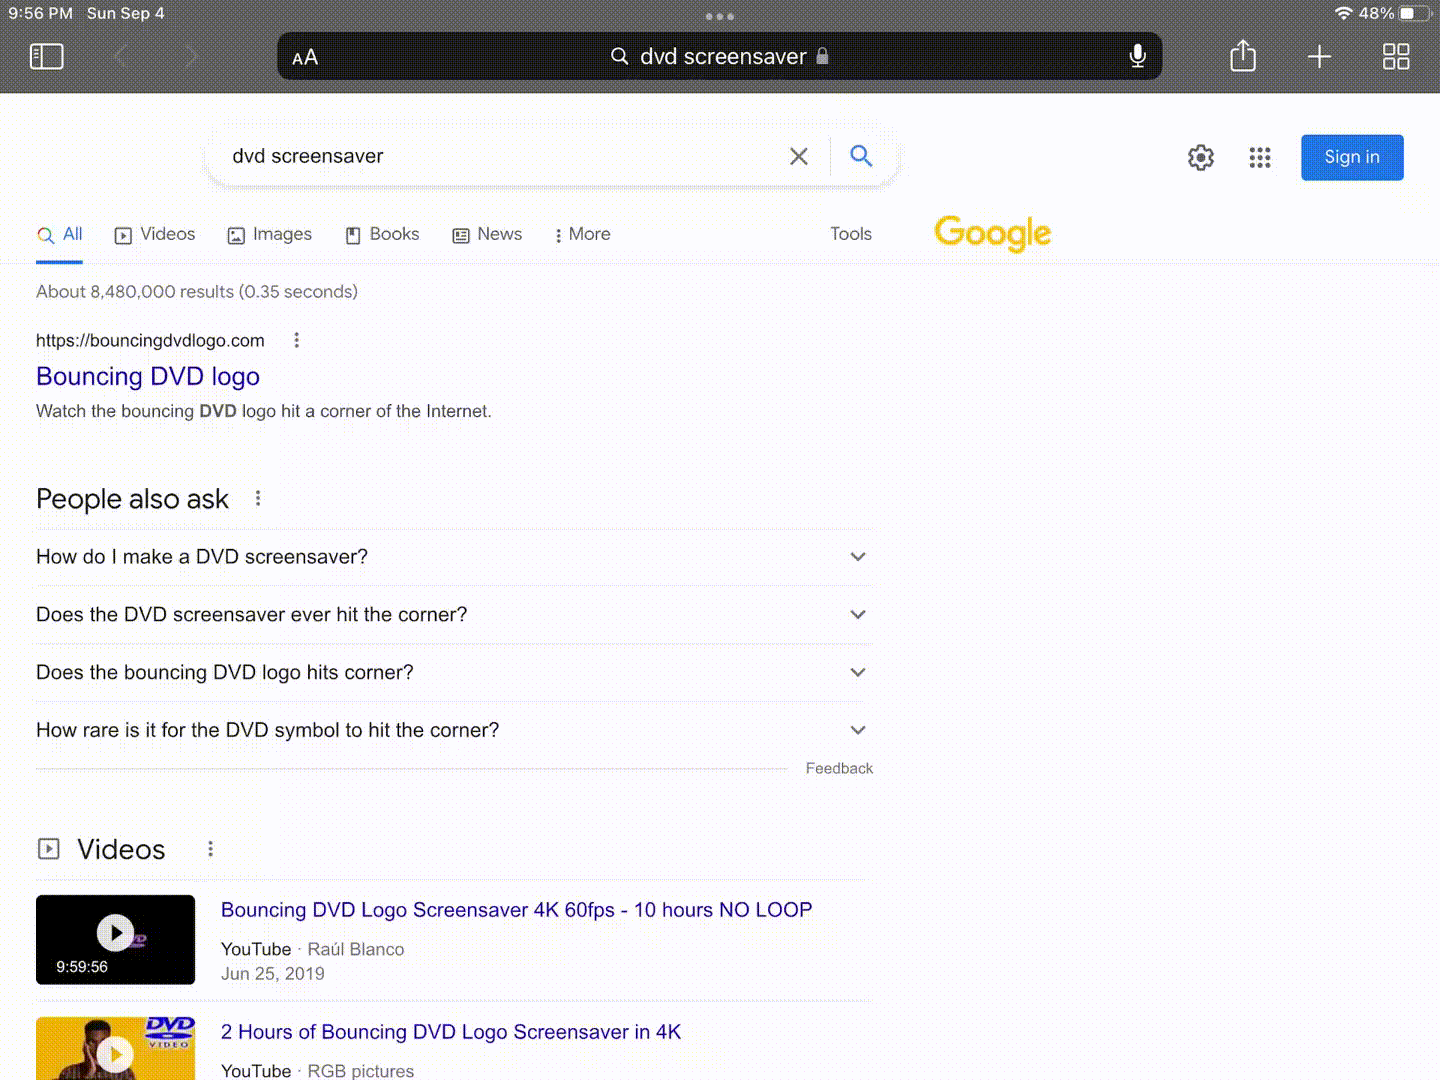Screen dimensions: 1440x1080
Task: Open the Share sheet
Action: click(x=1243, y=56)
